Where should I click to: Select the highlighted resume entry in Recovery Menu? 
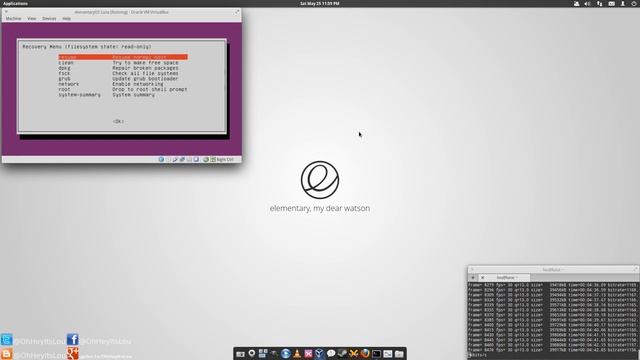coord(123,57)
